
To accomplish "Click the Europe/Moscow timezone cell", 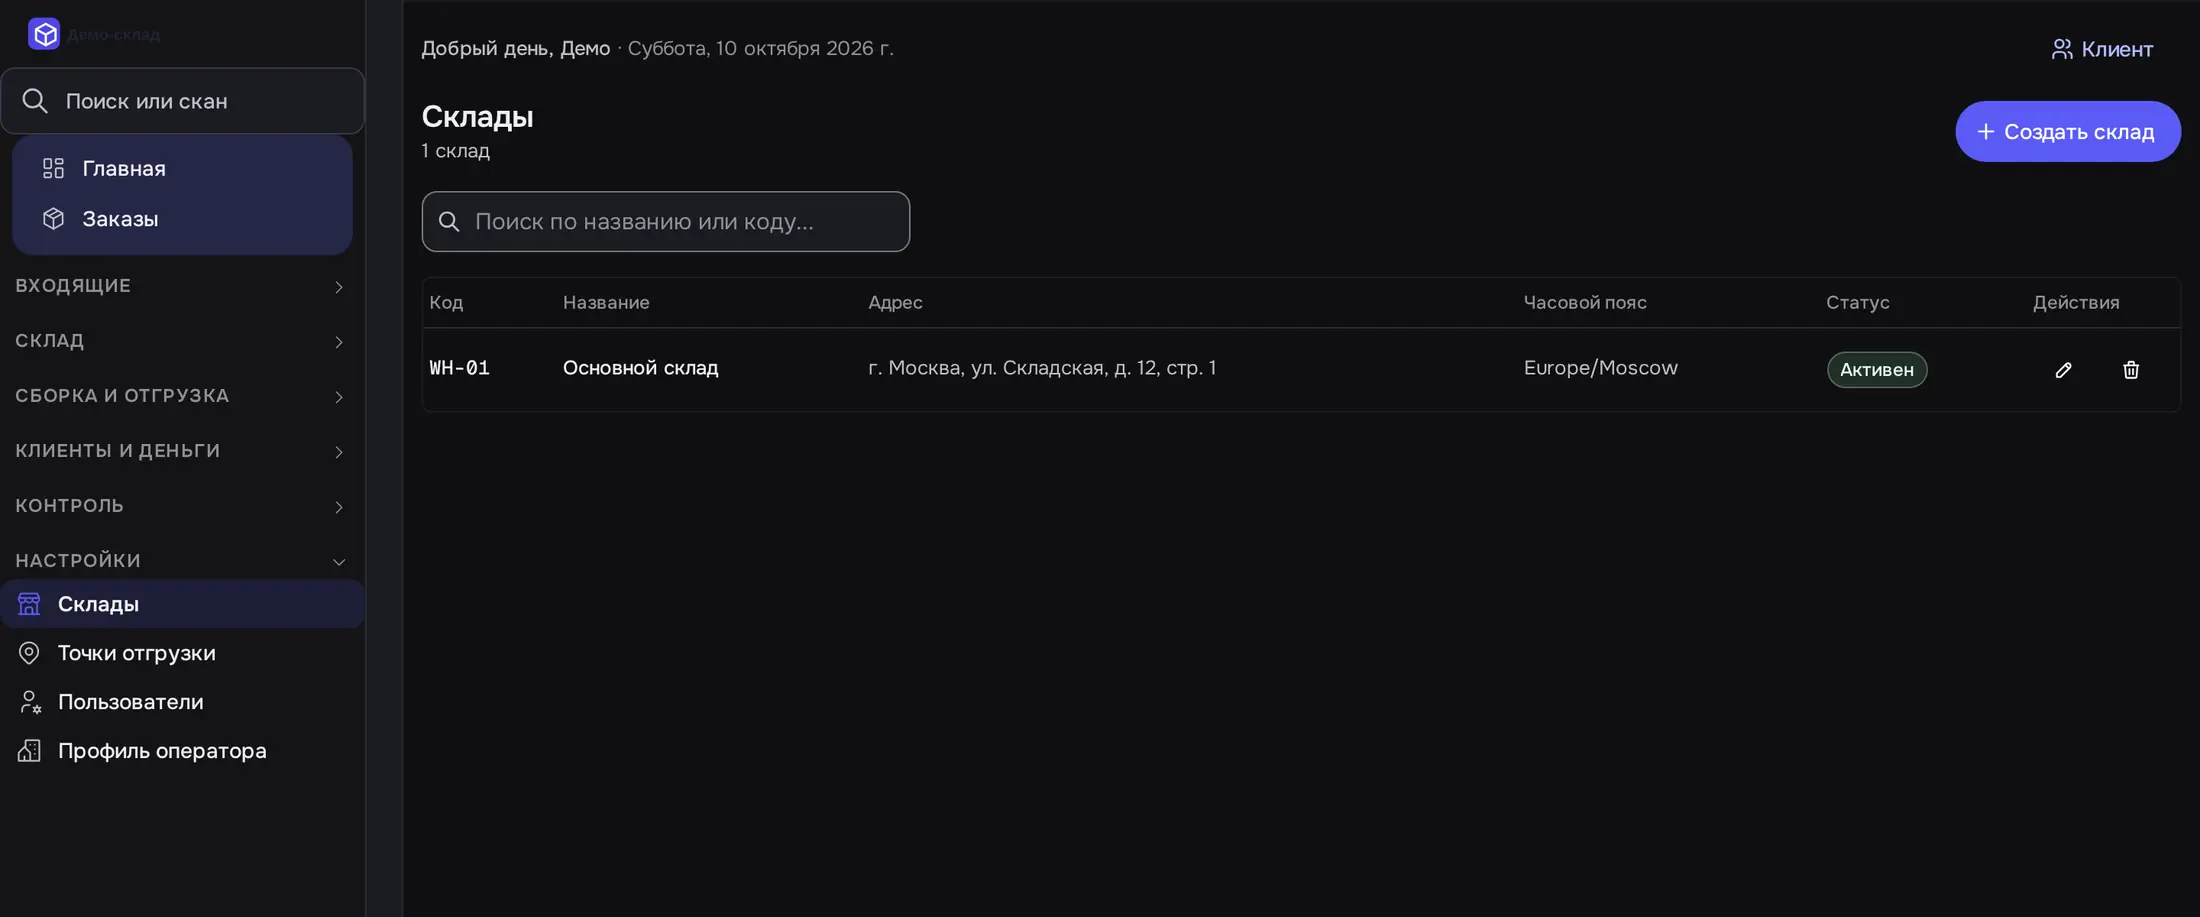I will (x=1601, y=368).
